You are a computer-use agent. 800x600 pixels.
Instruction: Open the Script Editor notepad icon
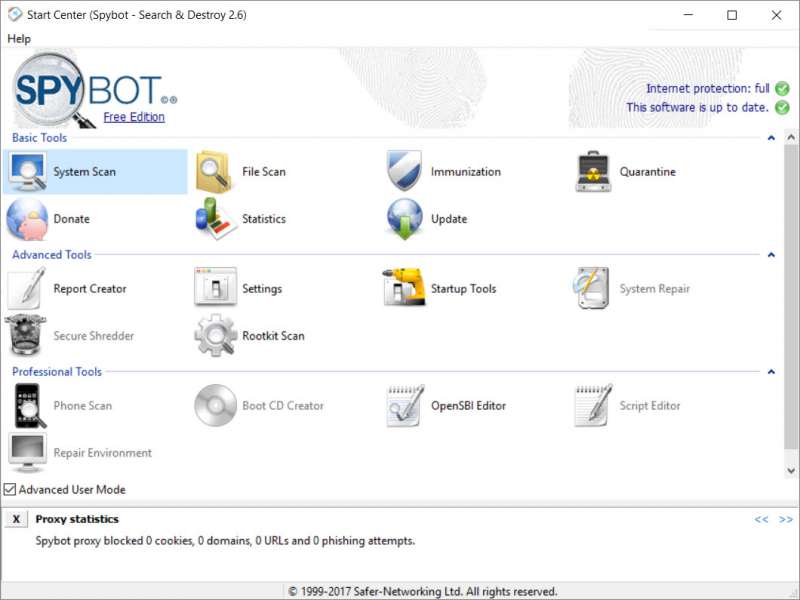coord(593,406)
